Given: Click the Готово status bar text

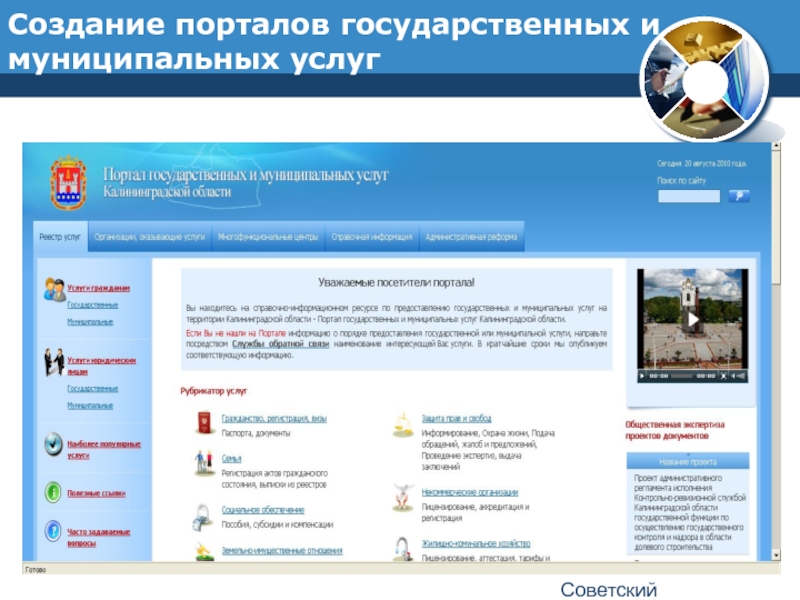Looking at the screenshot, I should (x=35, y=570).
